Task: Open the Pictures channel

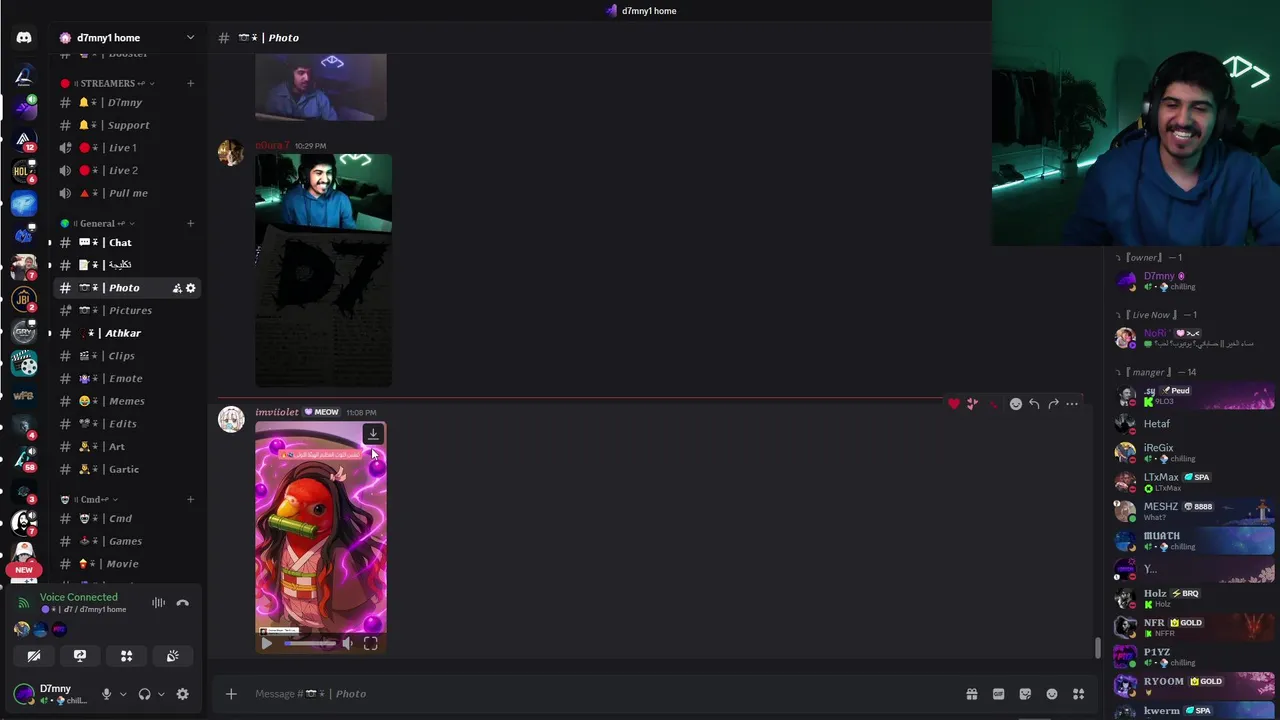Action: [127, 310]
